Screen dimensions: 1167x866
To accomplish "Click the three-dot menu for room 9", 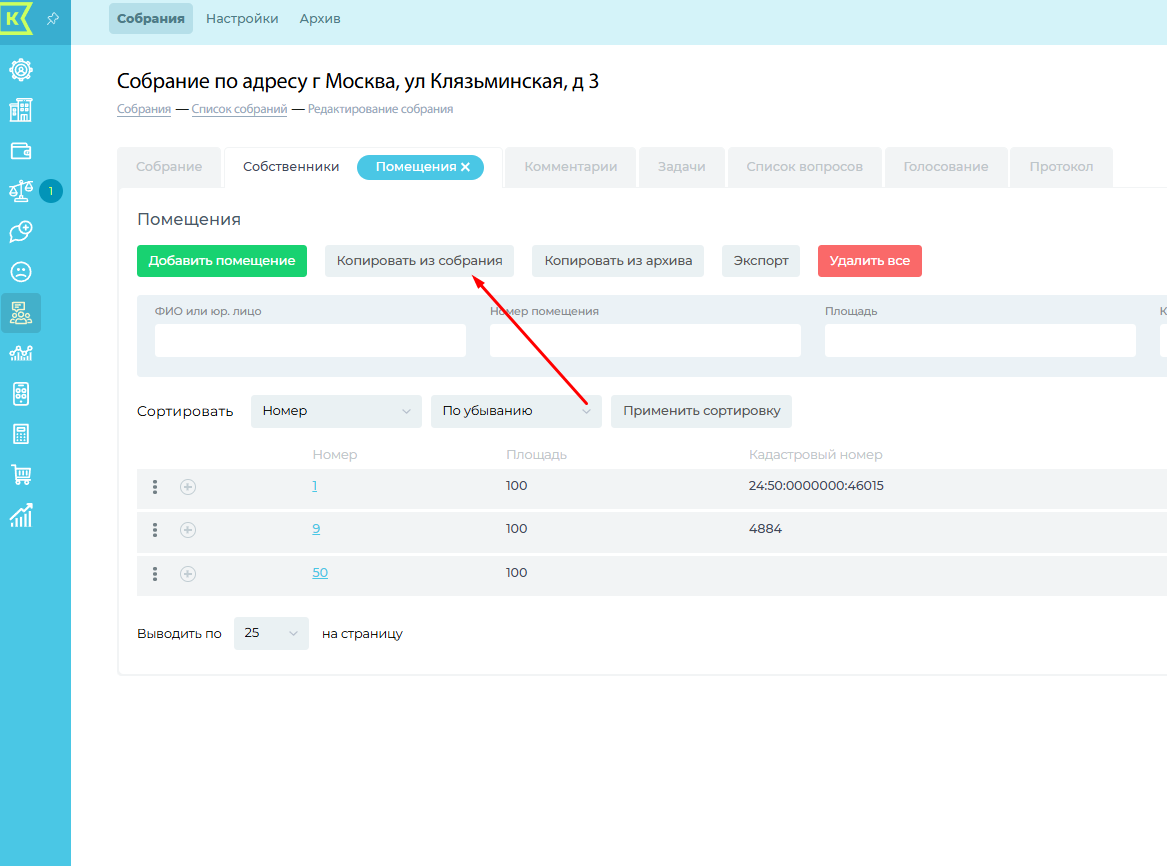I will click(155, 529).
